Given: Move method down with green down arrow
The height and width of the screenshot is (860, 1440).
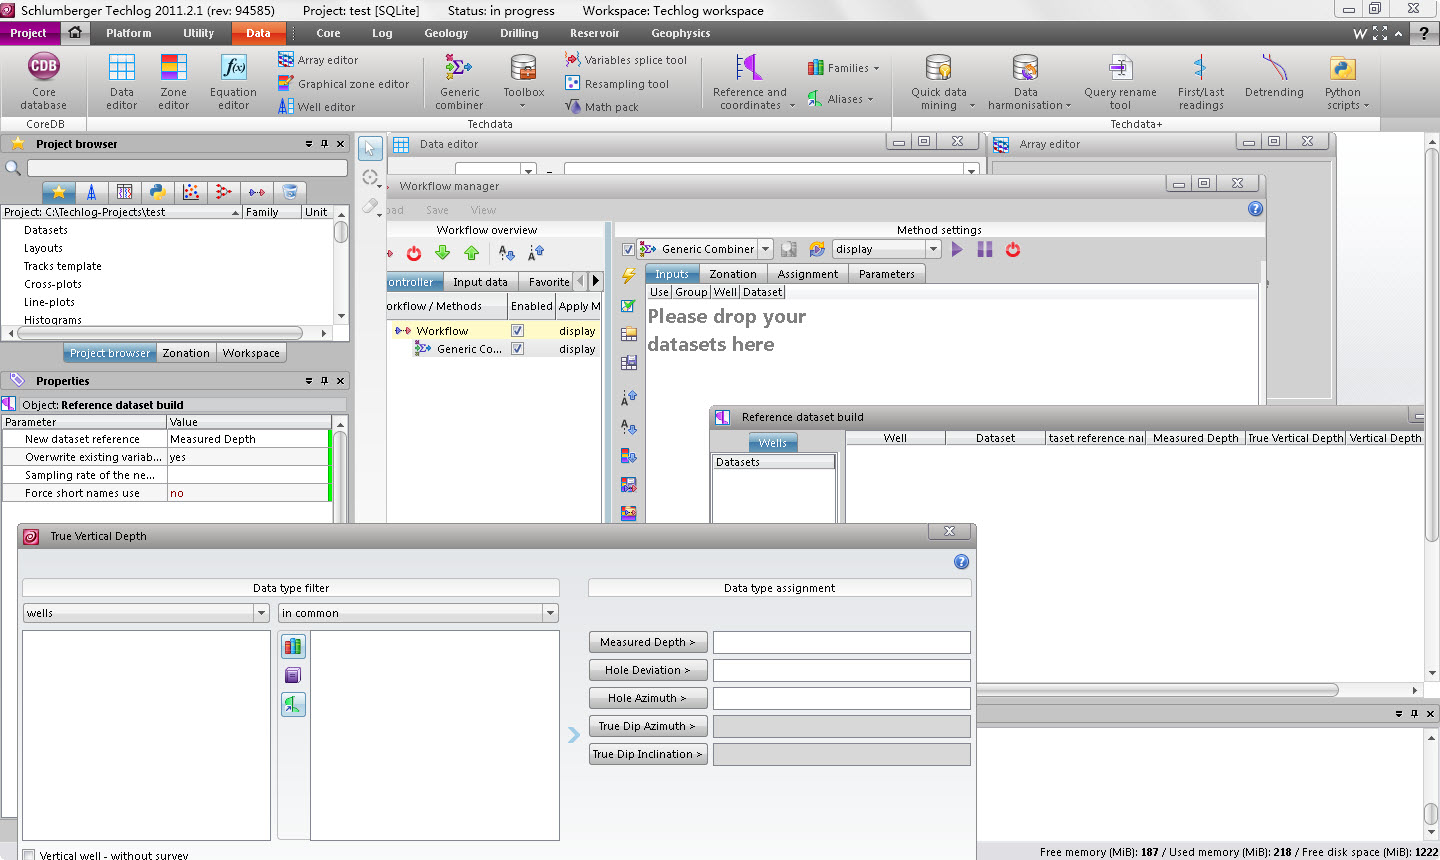Looking at the screenshot, I should pos(443,254).
